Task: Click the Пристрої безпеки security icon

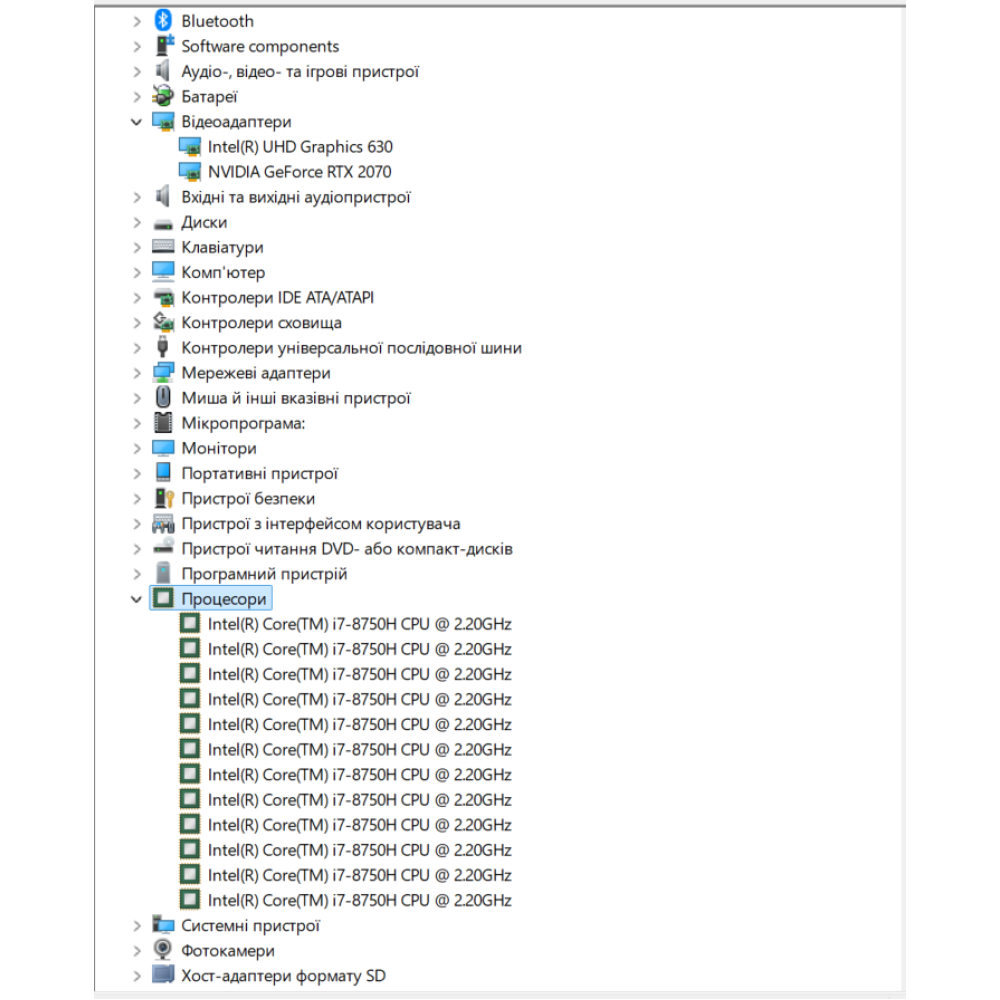Action: tap(163, 498)
